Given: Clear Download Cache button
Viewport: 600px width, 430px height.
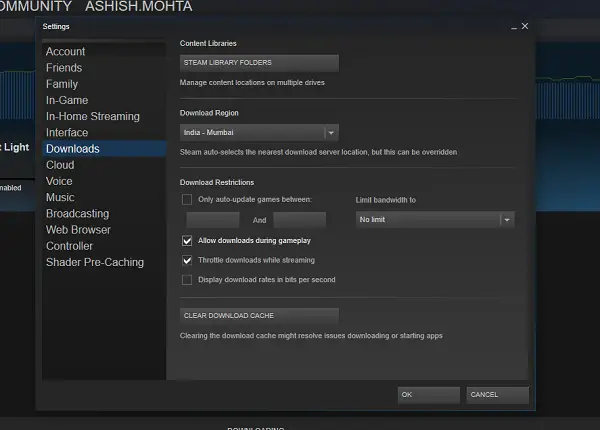Looking at the screenshot, I should click(259, 316).
